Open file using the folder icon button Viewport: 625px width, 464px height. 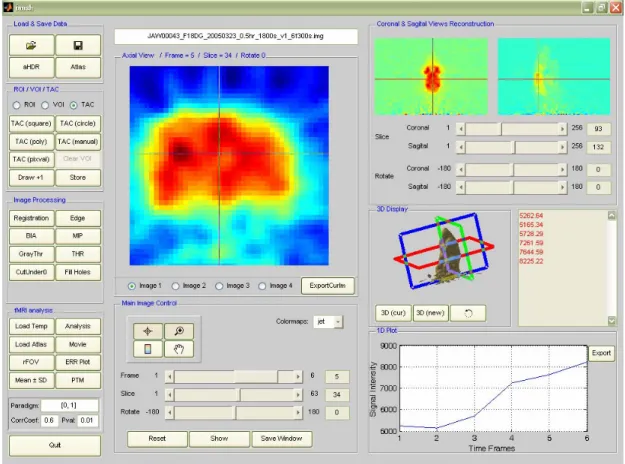click(31, 45)
